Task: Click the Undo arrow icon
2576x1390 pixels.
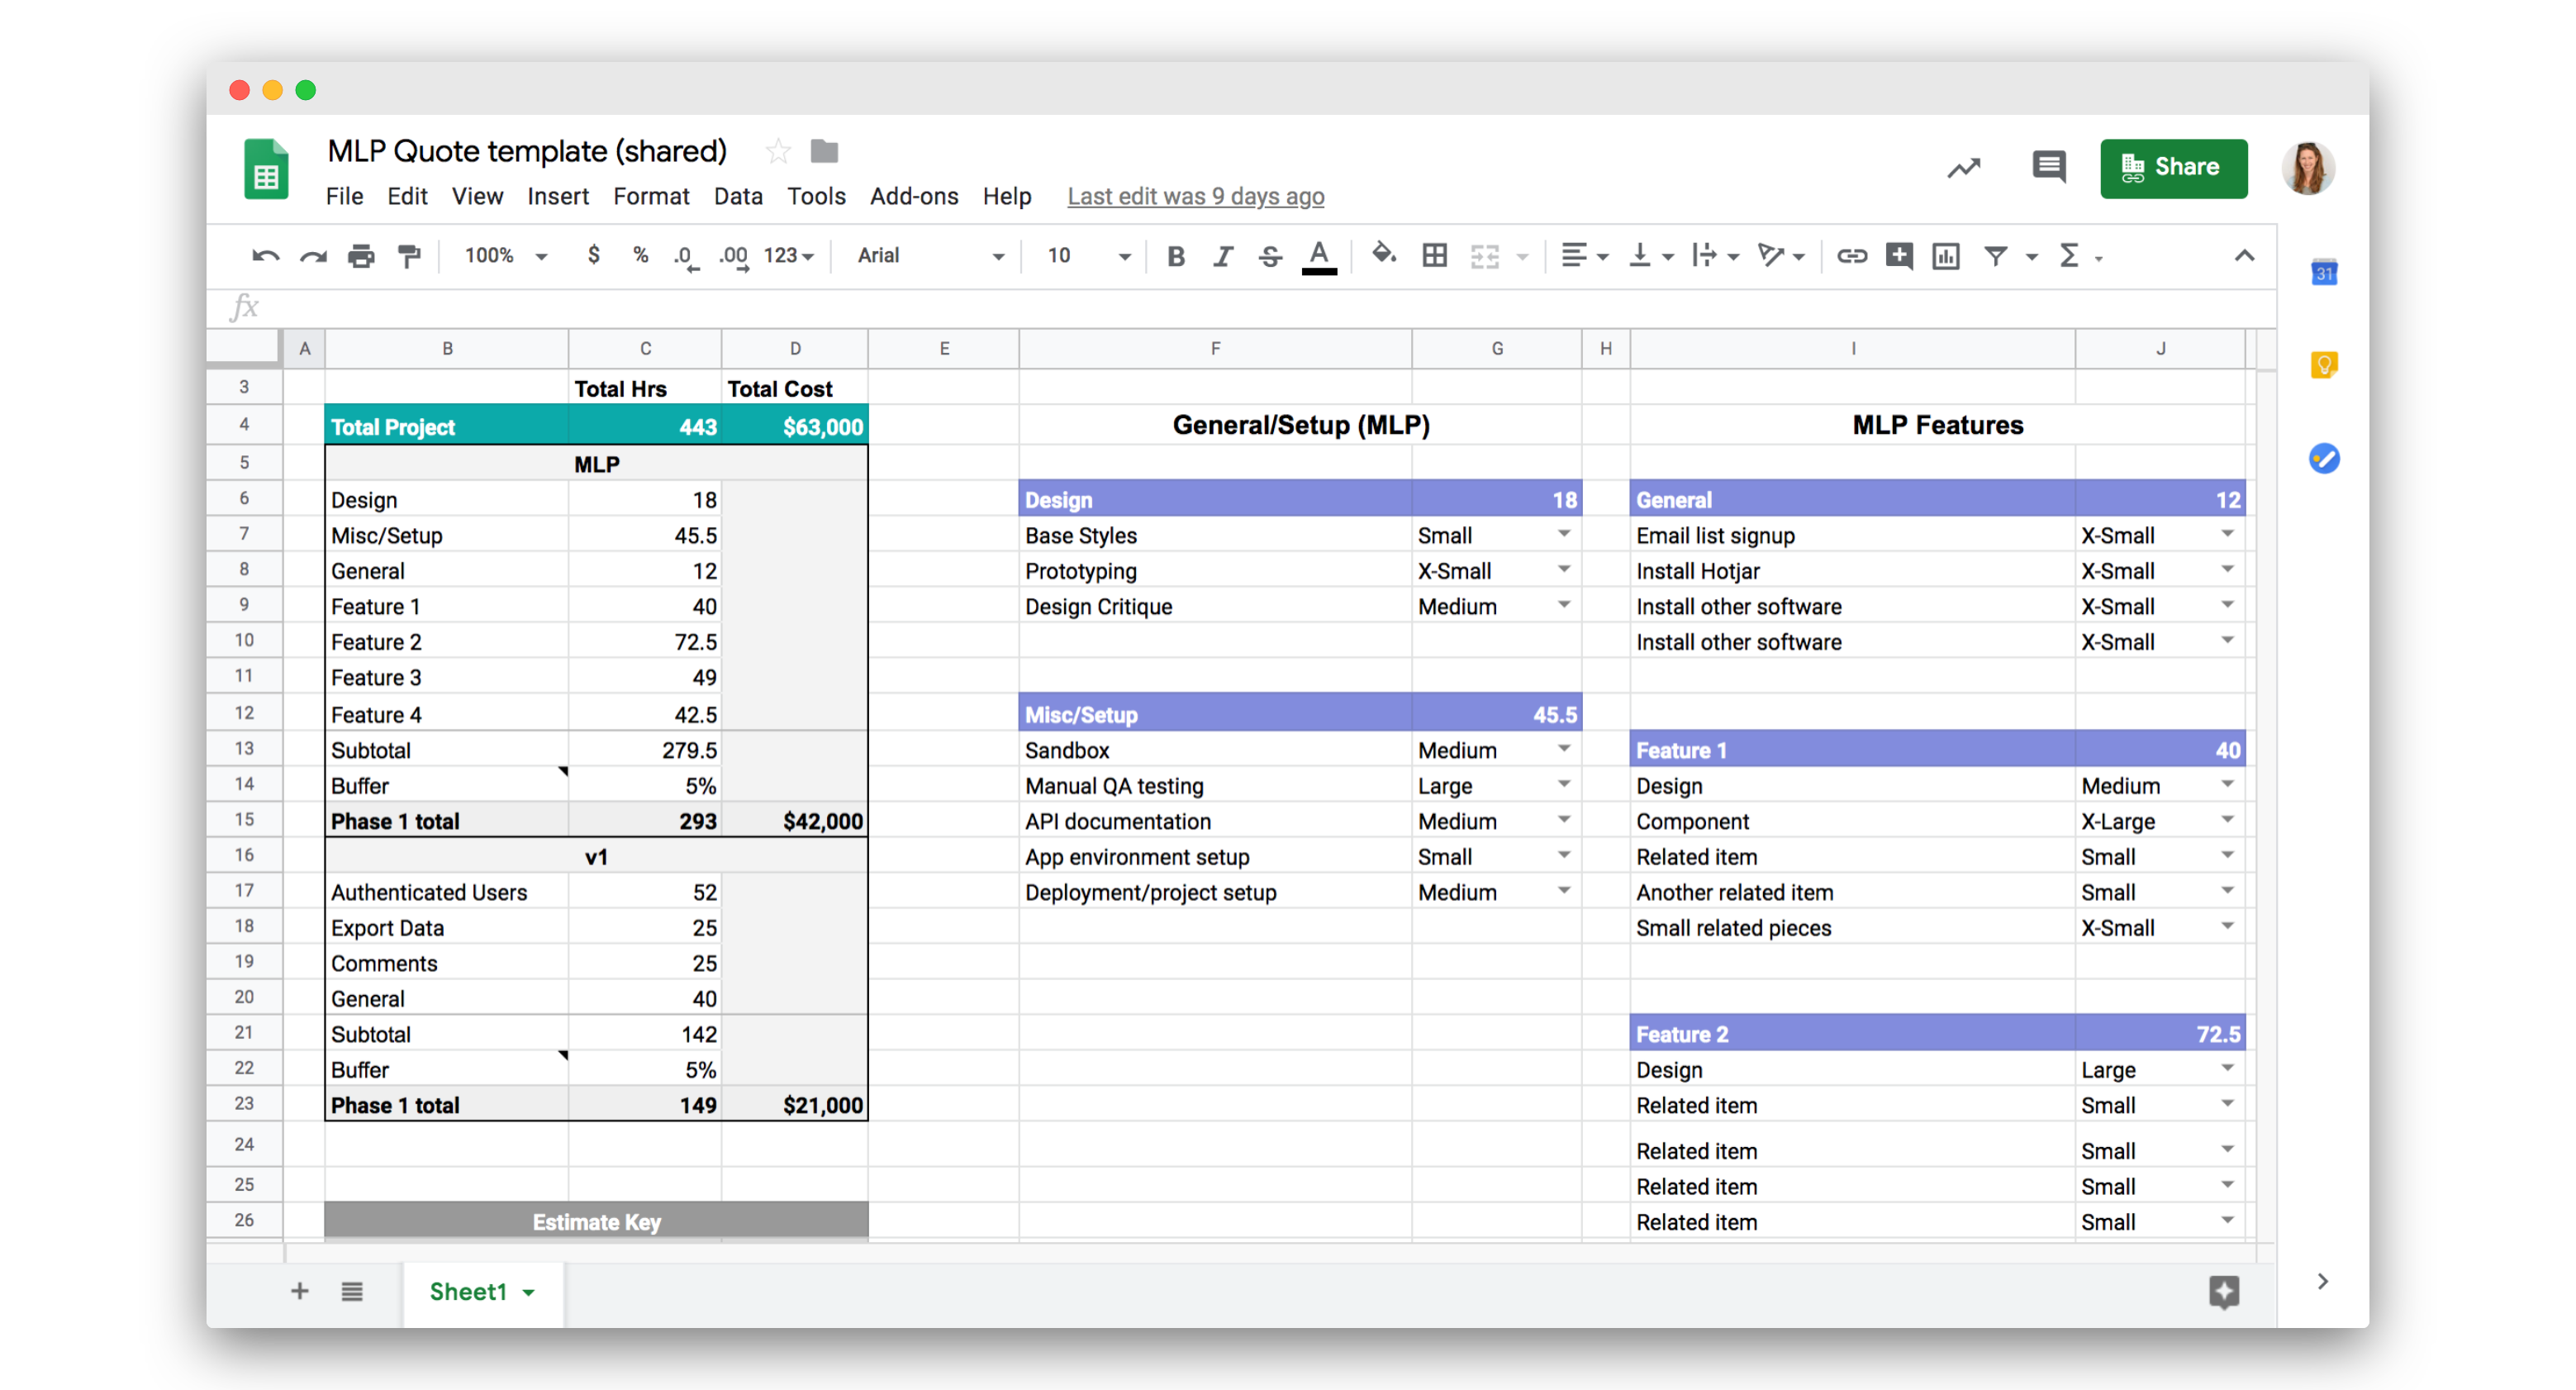Action: pos(265,256)
